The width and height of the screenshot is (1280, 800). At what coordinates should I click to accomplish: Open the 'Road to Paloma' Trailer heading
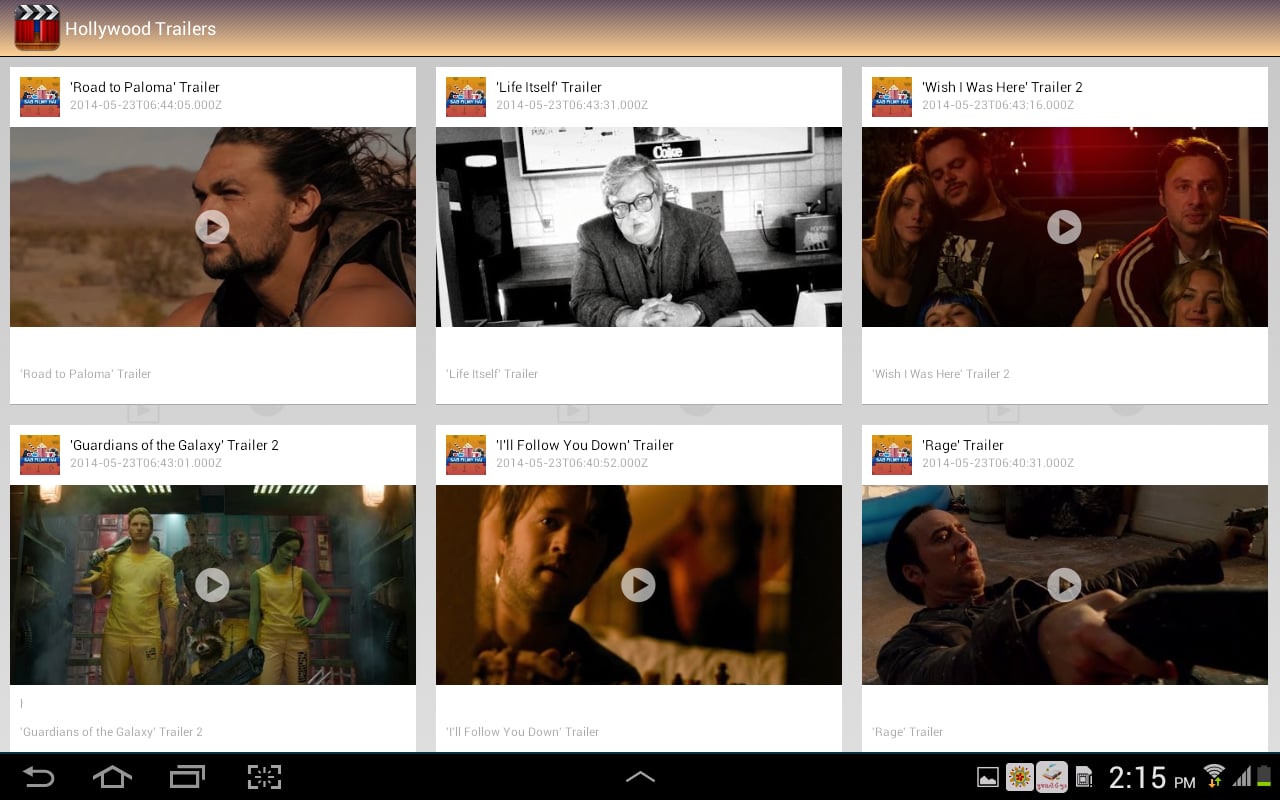point(145,87)
